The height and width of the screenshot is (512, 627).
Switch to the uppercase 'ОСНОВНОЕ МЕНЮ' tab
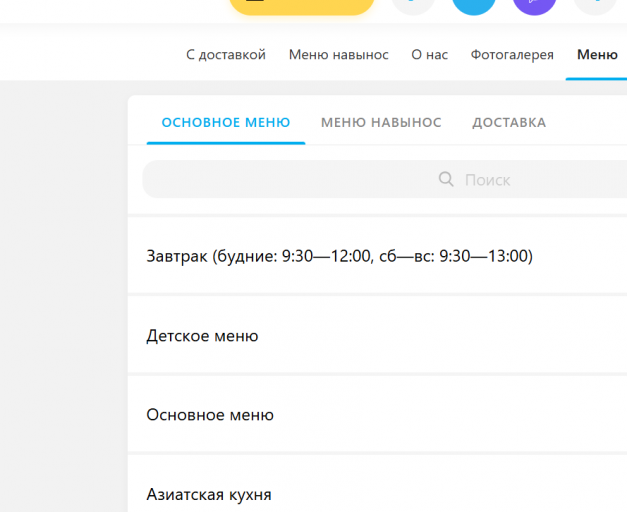coord(226,122)
